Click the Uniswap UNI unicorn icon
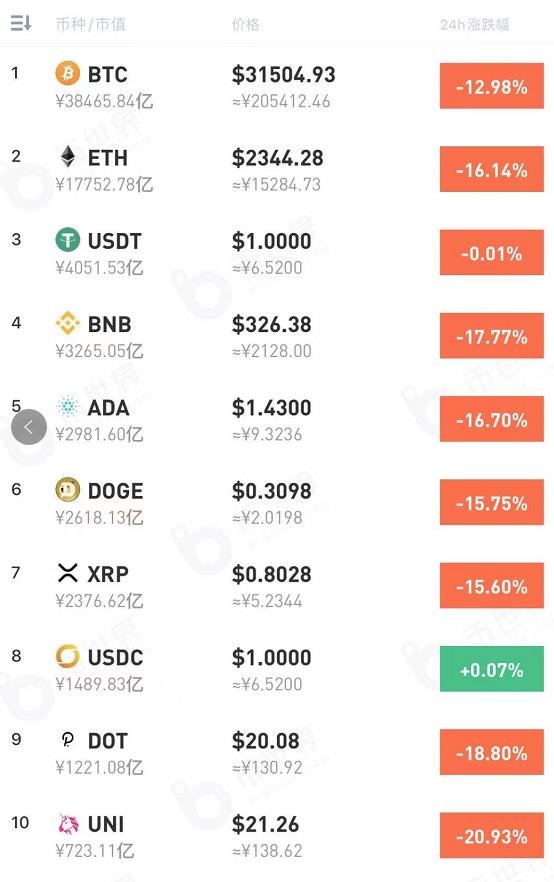 tap(69, 823)
